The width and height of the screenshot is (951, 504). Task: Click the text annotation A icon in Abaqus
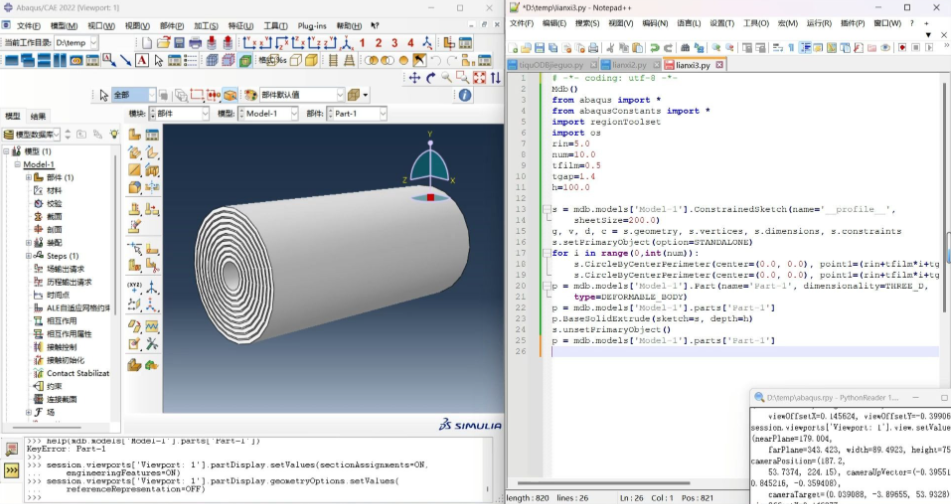(x=142, y=60)
